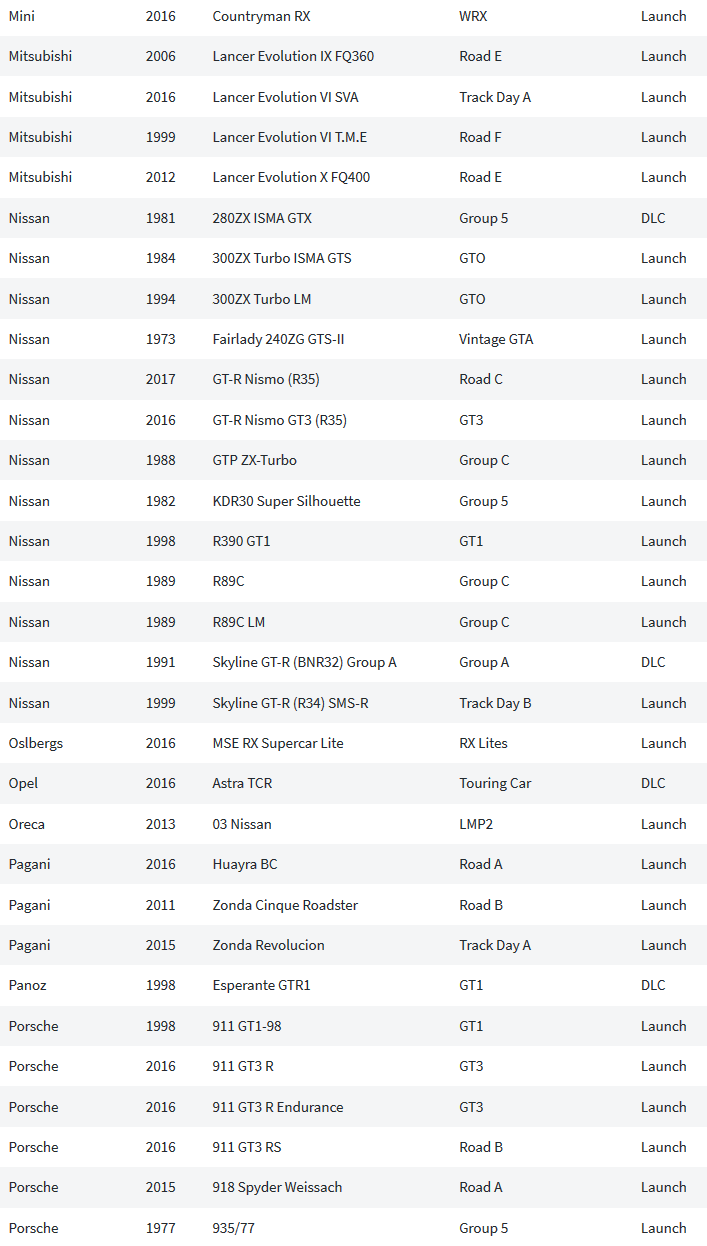Click 918 Spyder Weissach model
Viewport: 707px width, 1246px height.
tap(277, 1187)
